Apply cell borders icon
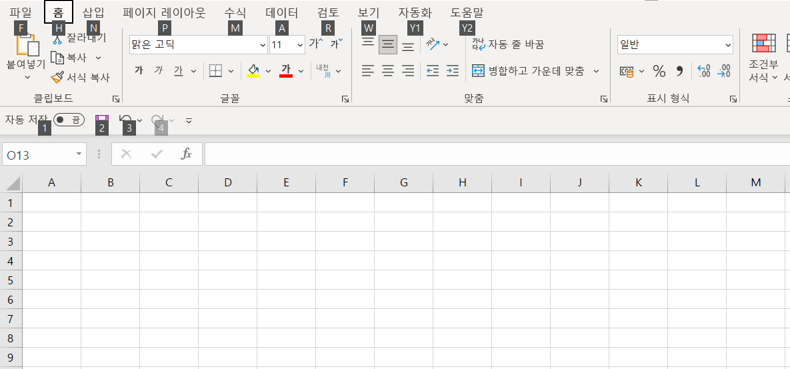 (216, 71)
